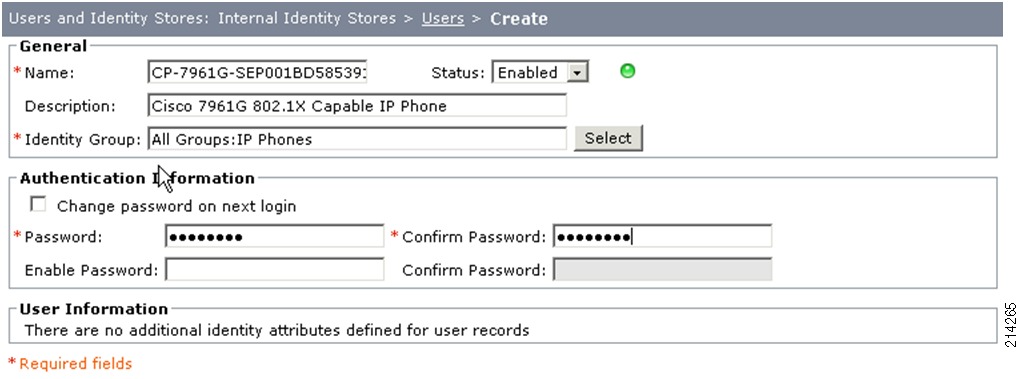Image resolution: width=1023 pixels, height=379 pixels.
Task: Click the Identity Group text field
Action: click(357, 139)
